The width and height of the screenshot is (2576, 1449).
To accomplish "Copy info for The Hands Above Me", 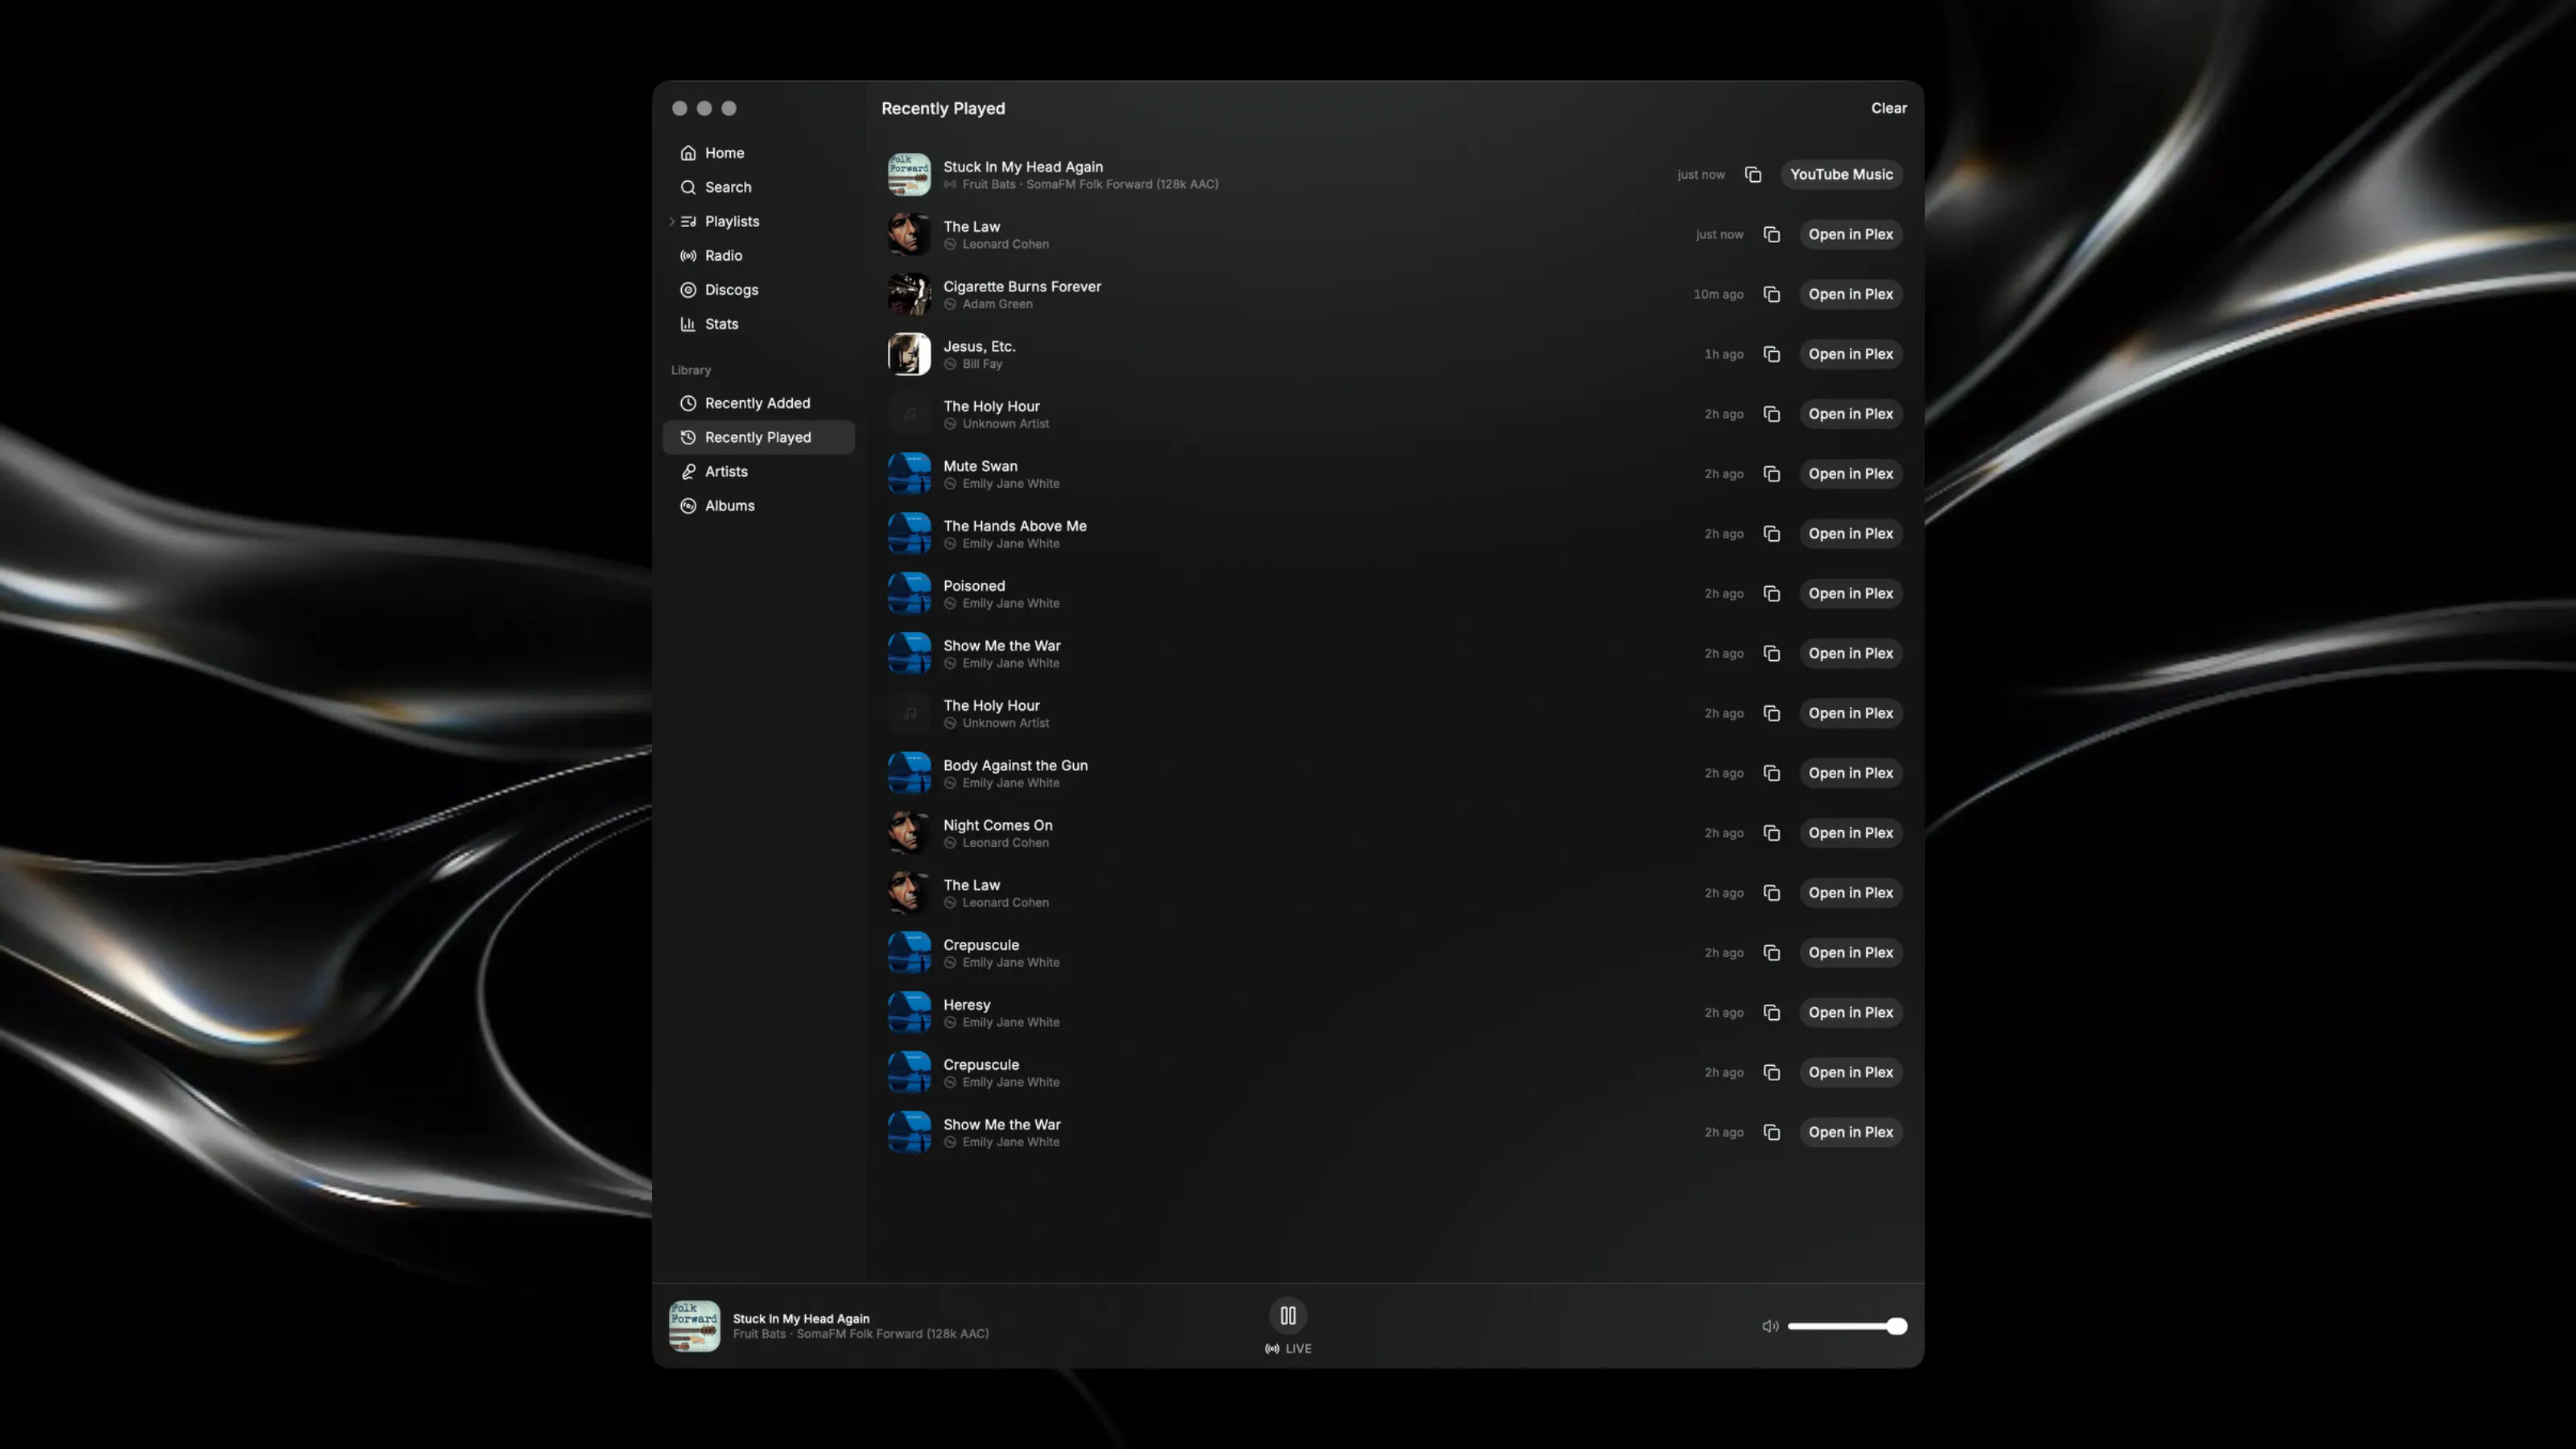I will coord(1771,534).
